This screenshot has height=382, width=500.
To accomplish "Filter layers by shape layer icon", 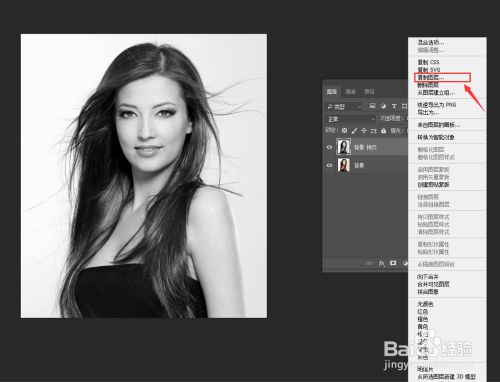I will 404,106.
